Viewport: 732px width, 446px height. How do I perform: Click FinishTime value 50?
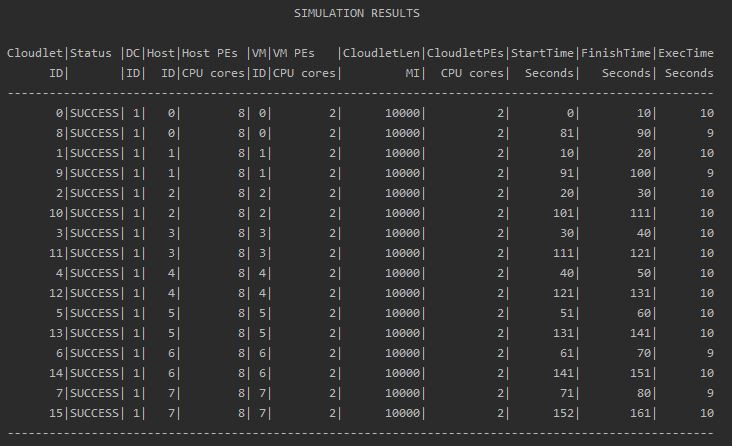coord(644,273)
